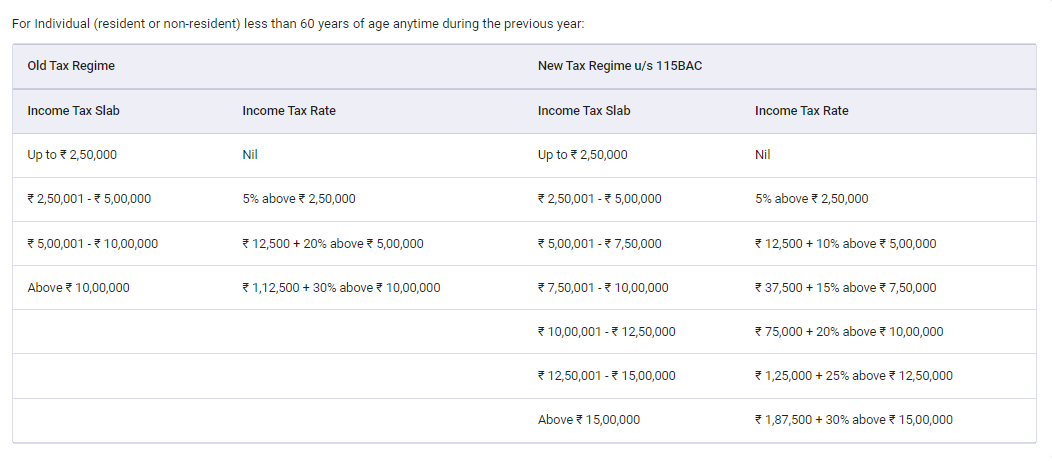The image size is (1052, 461).
Task: Click the Old Tax Regime header
Action: point(71,66)
